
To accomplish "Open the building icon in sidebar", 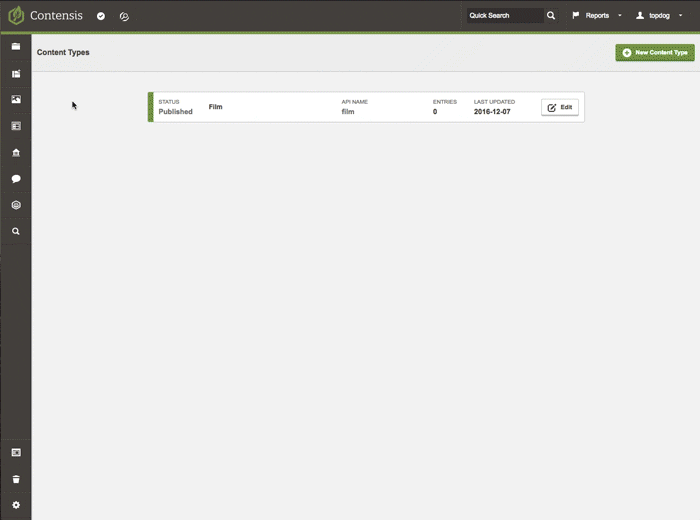I will tap(16, 153).
